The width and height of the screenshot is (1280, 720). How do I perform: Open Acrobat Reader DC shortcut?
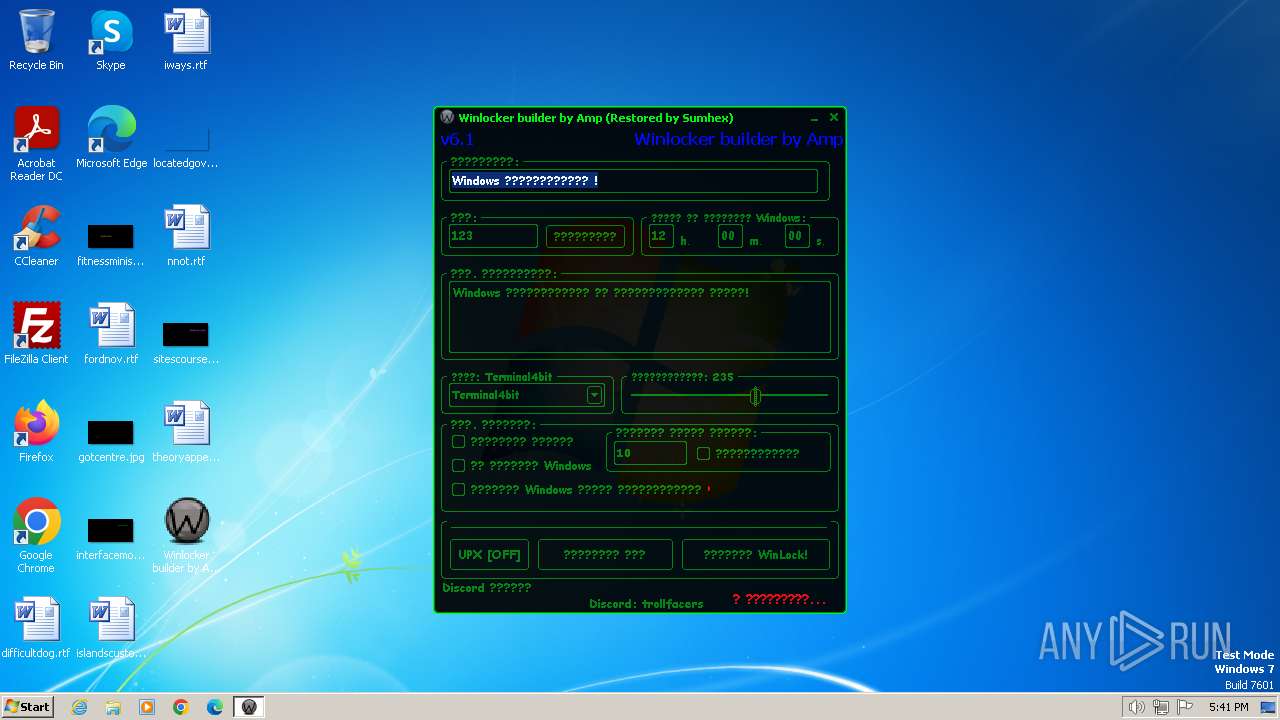click(36, 143)
